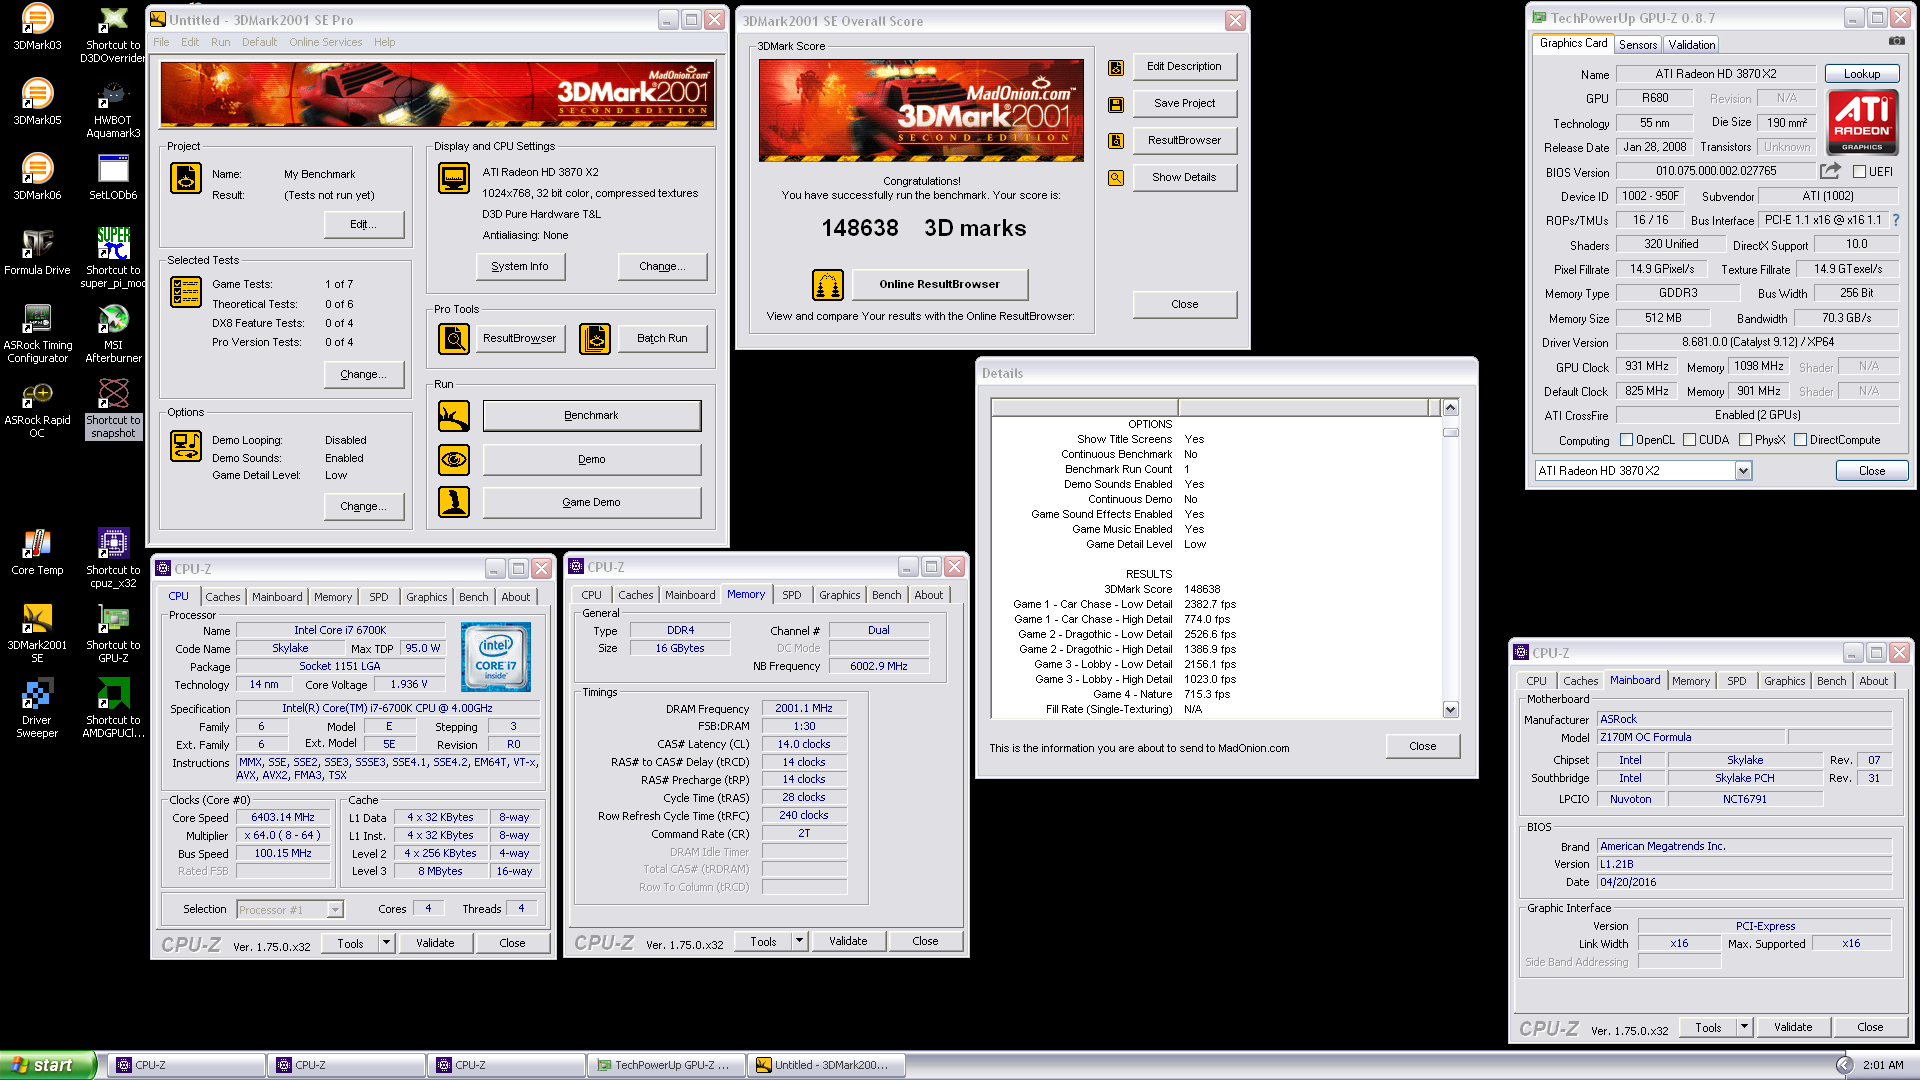The width and height of the screenshot is (1920, 1080).
Task: Select the SetLODb6 desktop icon
Action: coord(113,177)
